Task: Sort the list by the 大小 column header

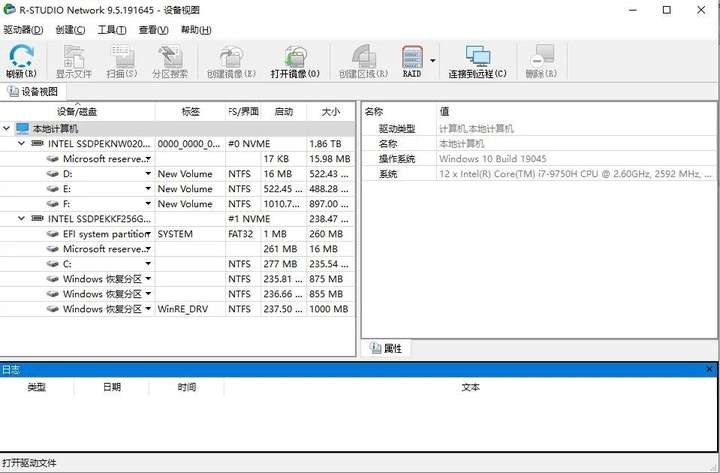Action: [329, 111]
